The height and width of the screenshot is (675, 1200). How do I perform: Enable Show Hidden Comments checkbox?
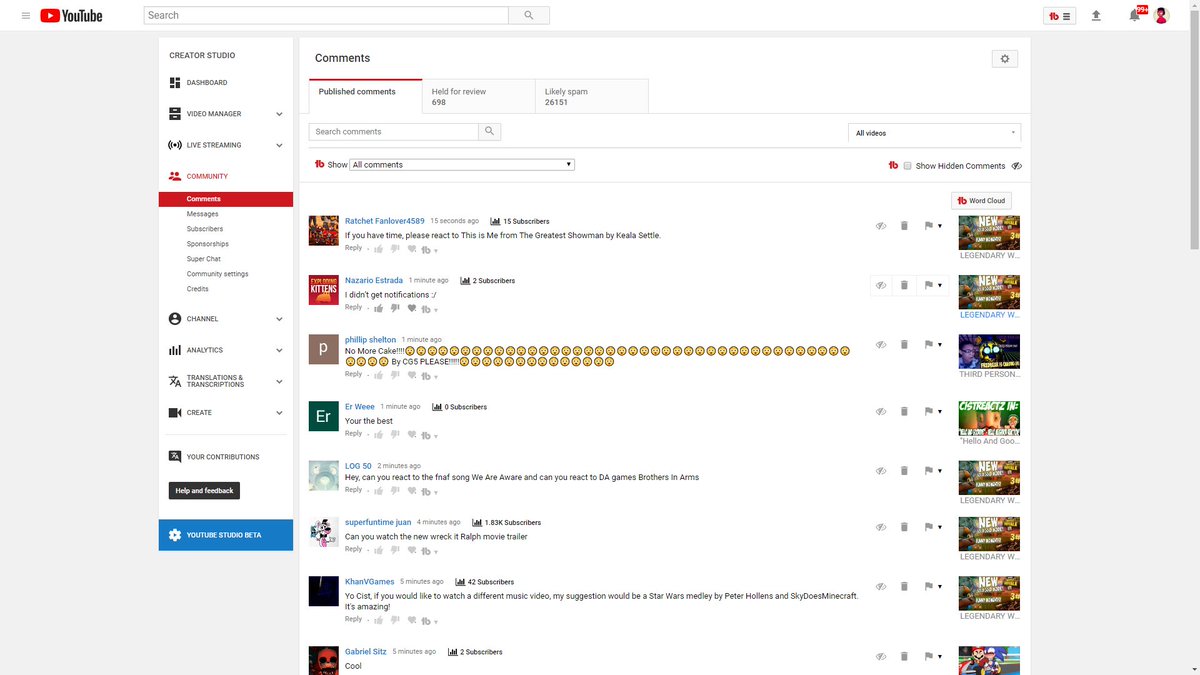[908, 166]
